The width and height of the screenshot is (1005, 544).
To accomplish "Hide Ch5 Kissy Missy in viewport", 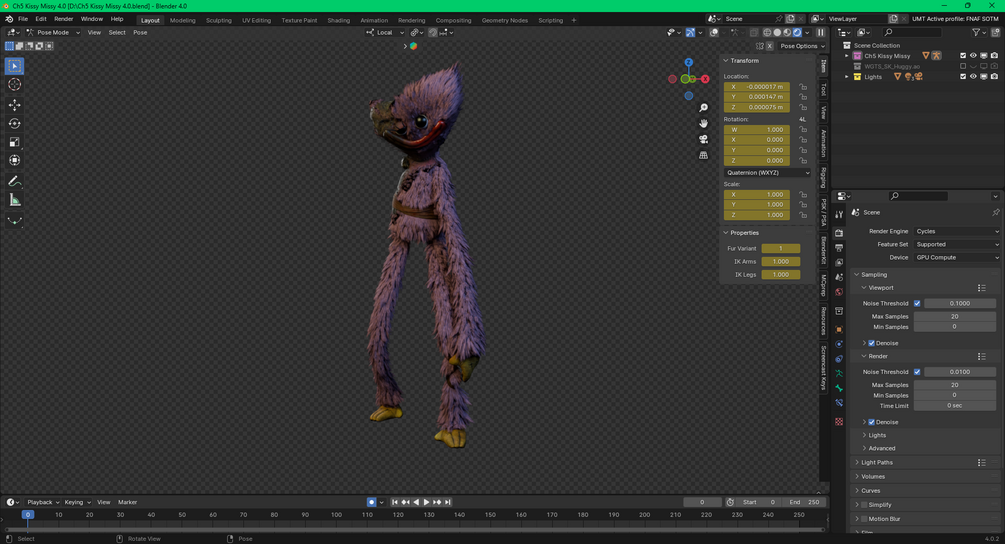I will pyautogui.click(x=973, y=56).
